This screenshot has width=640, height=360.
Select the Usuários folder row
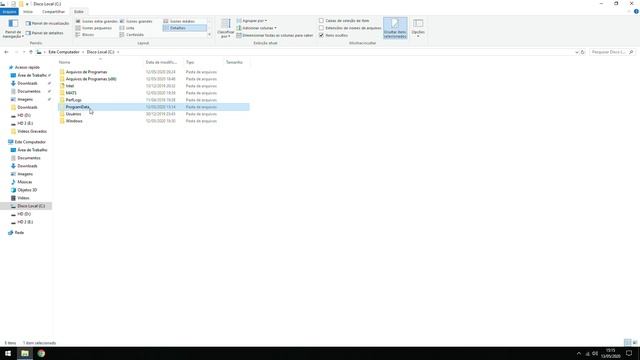point(73,114)
